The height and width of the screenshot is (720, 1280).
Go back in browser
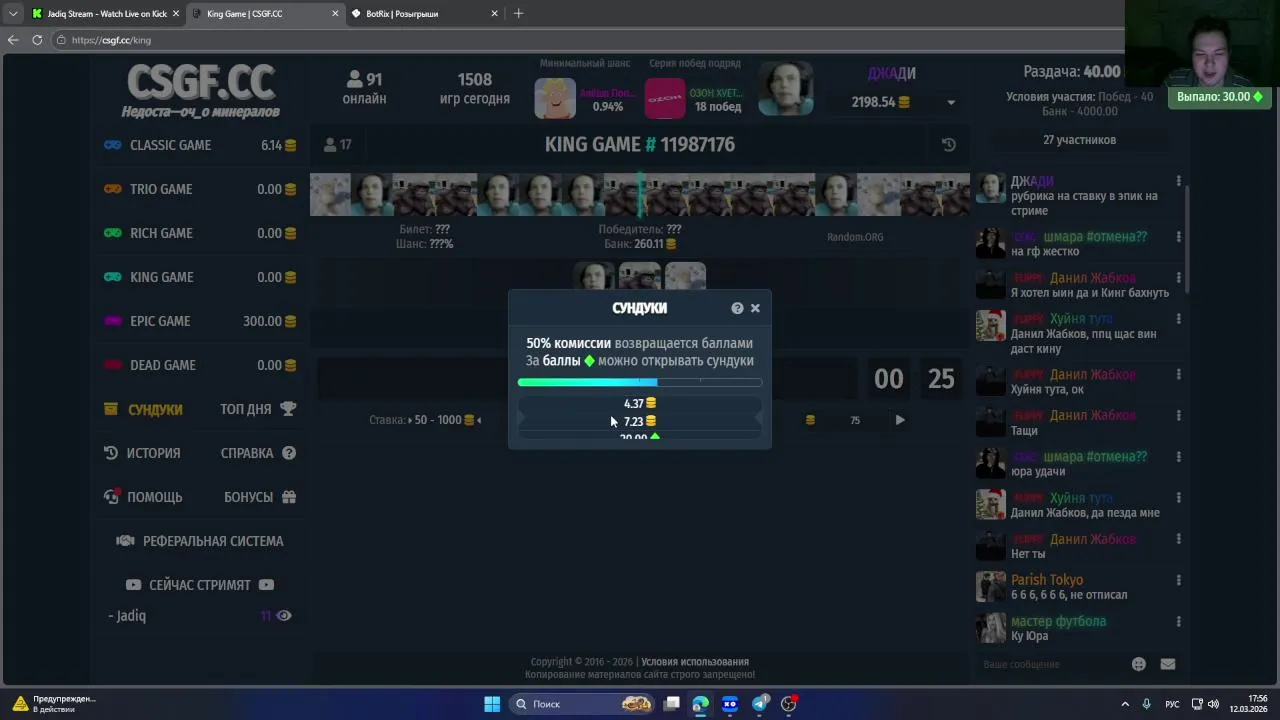click(12, 40)
